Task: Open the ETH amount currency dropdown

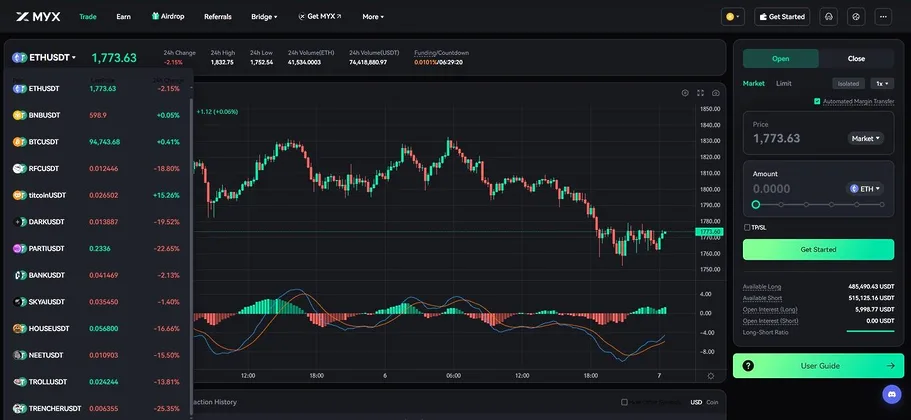Action: 866,188
